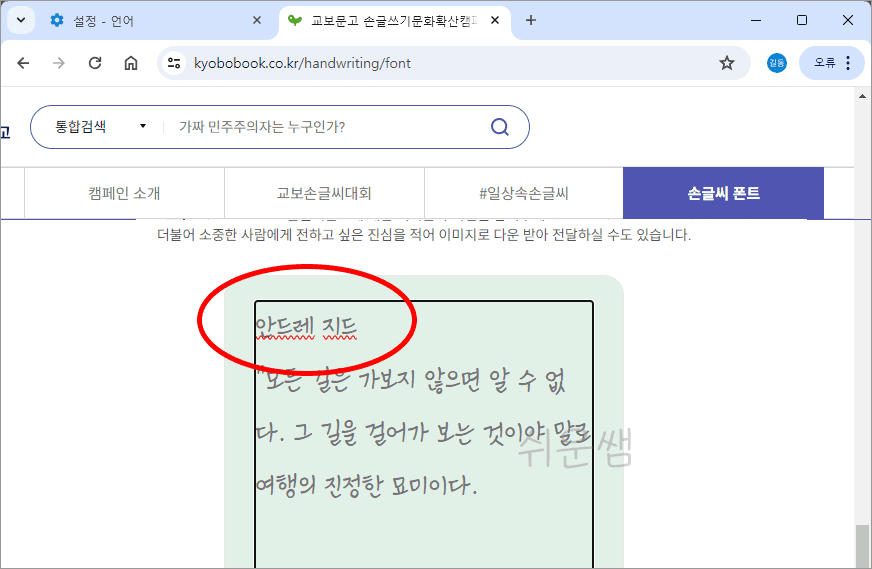
Task: Close the 교보문고 tab
Action: point(495,21)
